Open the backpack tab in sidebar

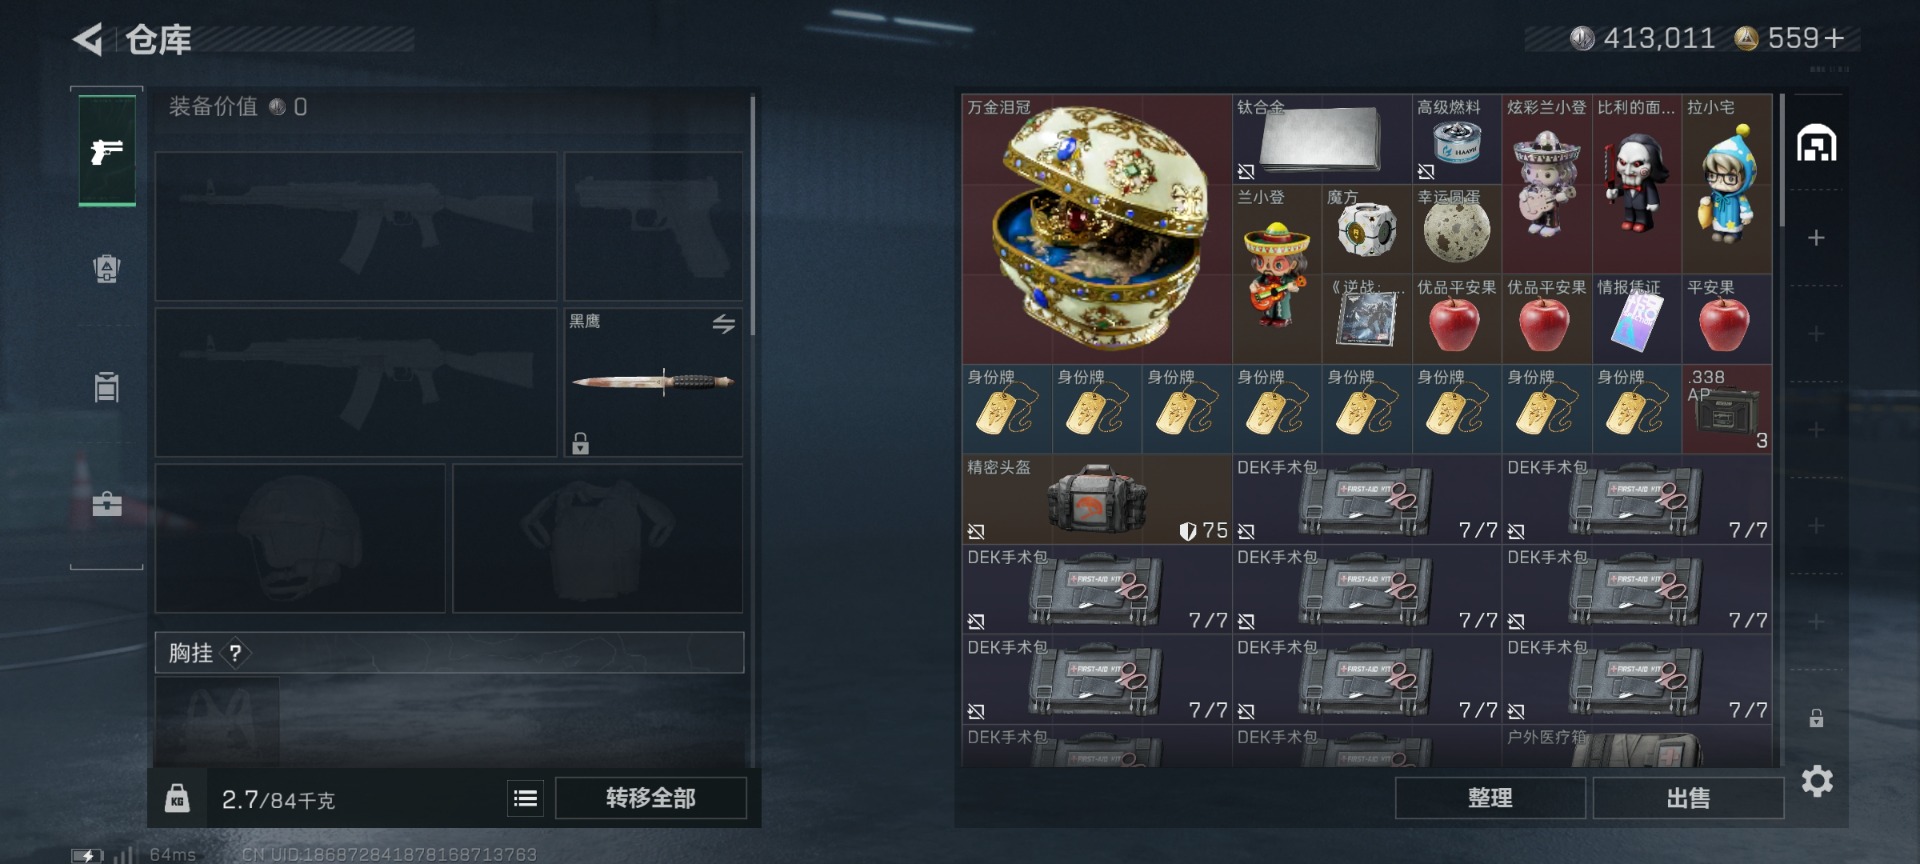[x=107, y=269]
